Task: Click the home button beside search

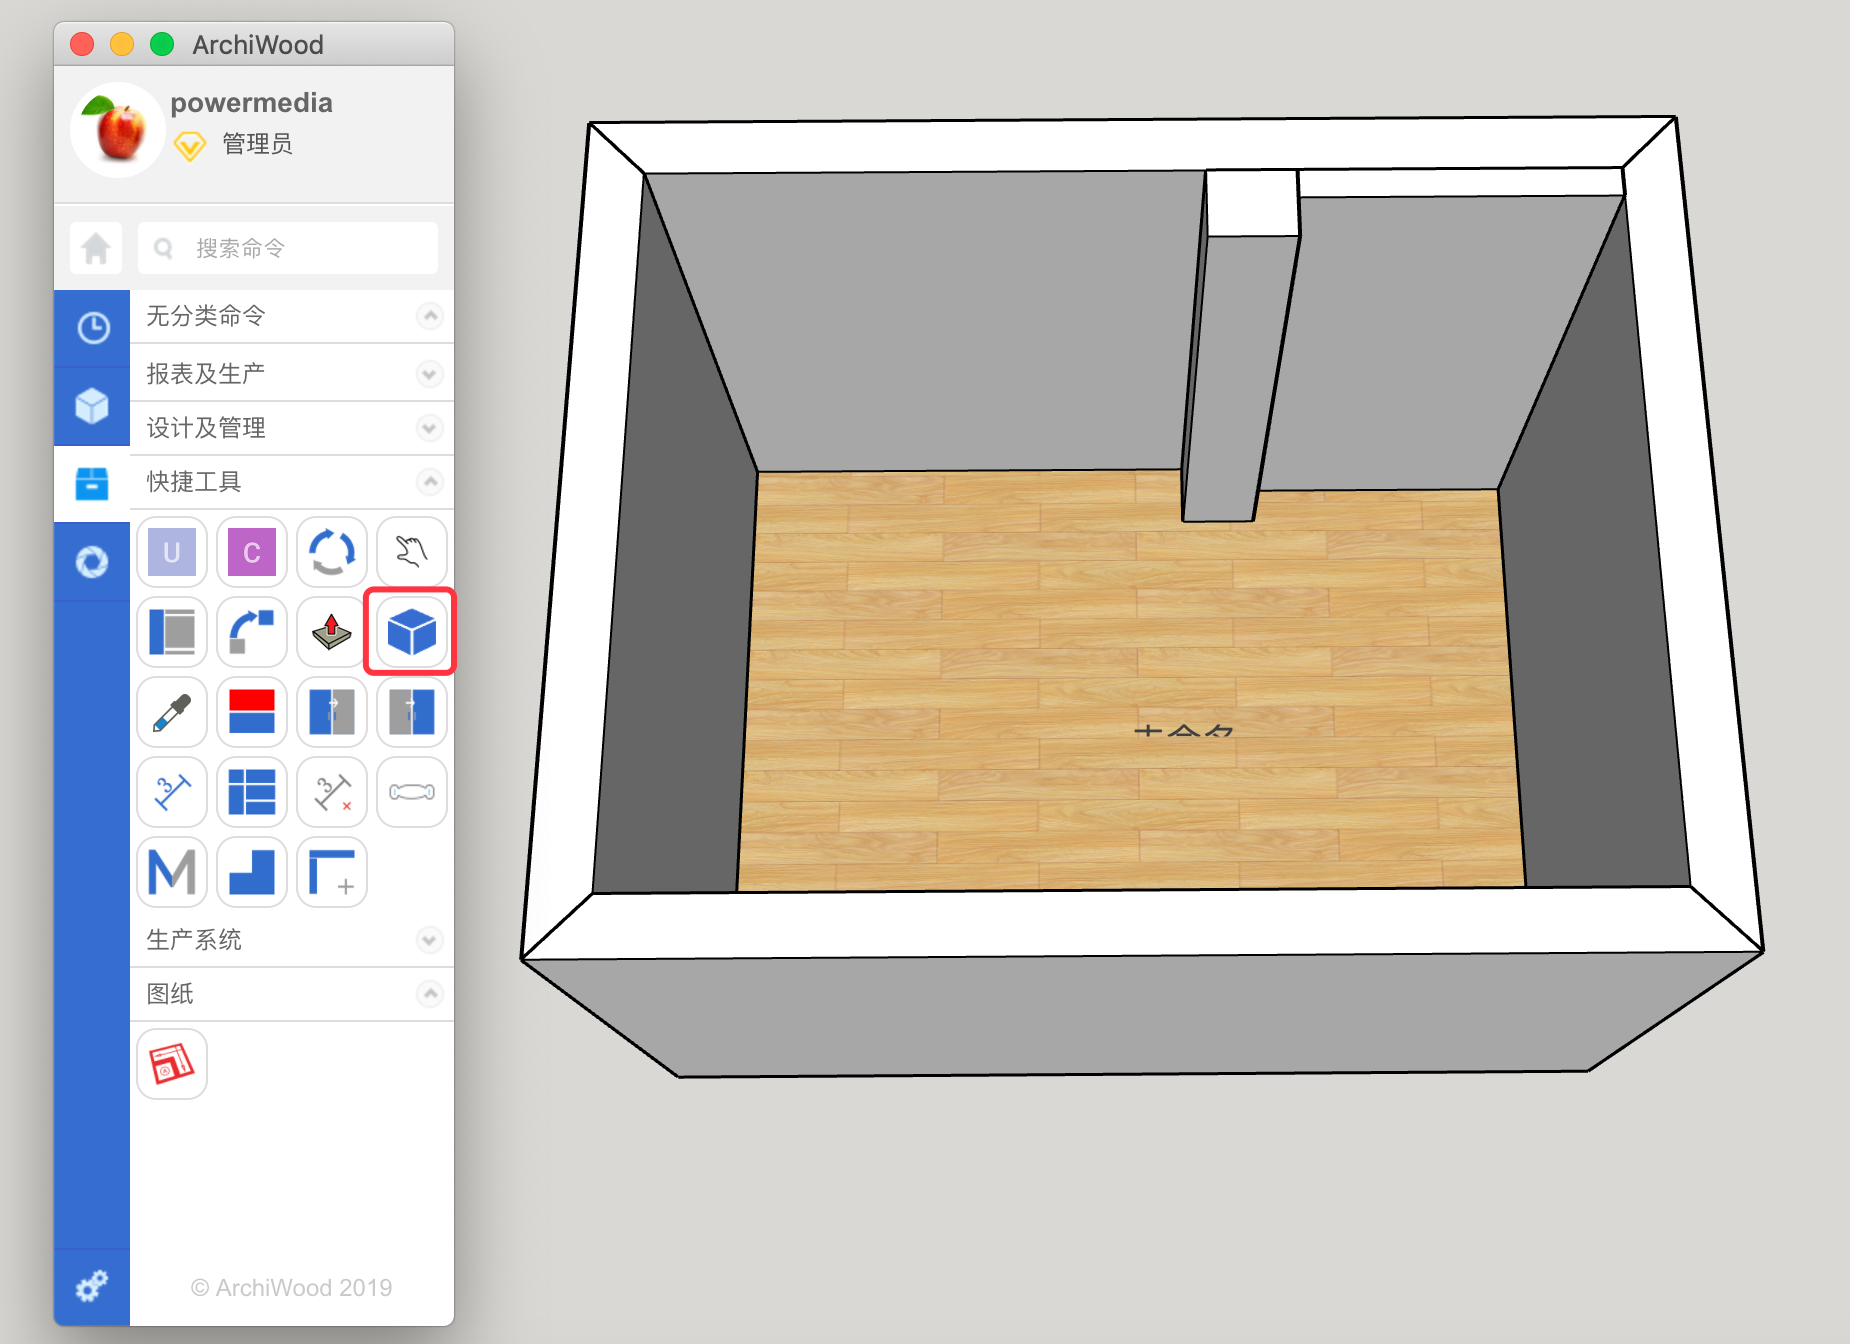Action: [96, 248]
